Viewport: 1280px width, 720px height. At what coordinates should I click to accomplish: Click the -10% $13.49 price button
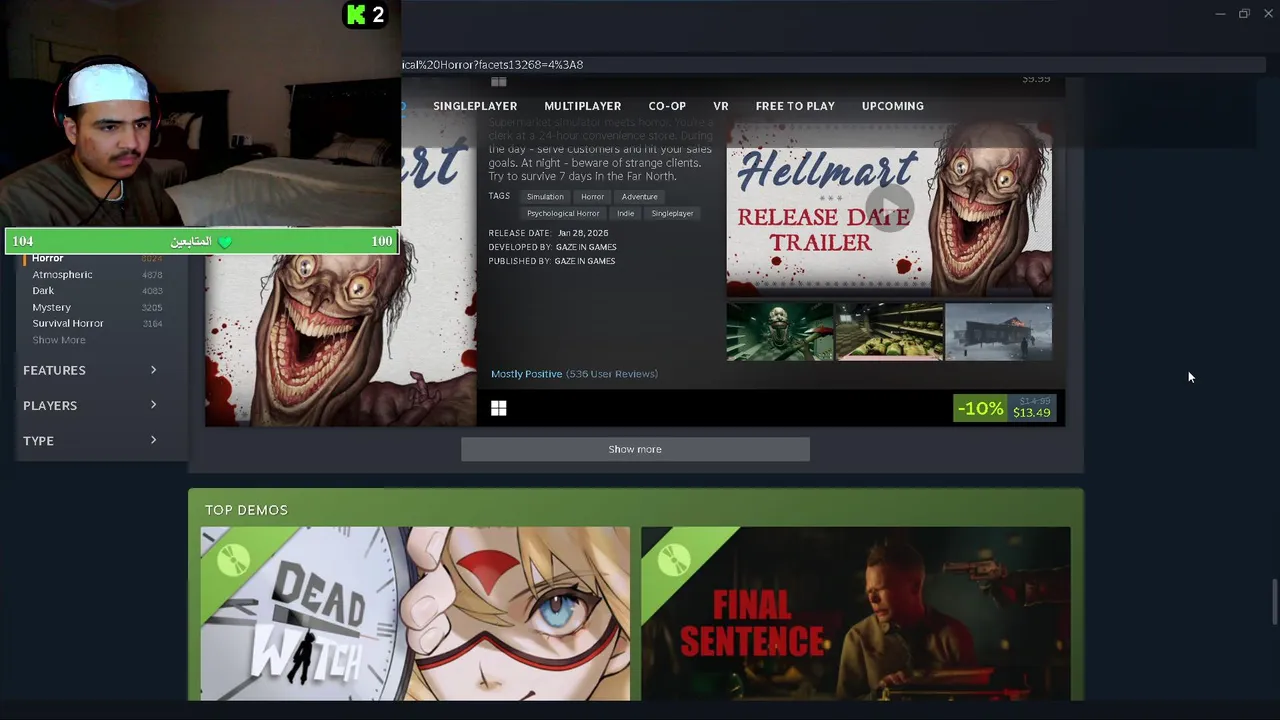(x=1004, y=408)
